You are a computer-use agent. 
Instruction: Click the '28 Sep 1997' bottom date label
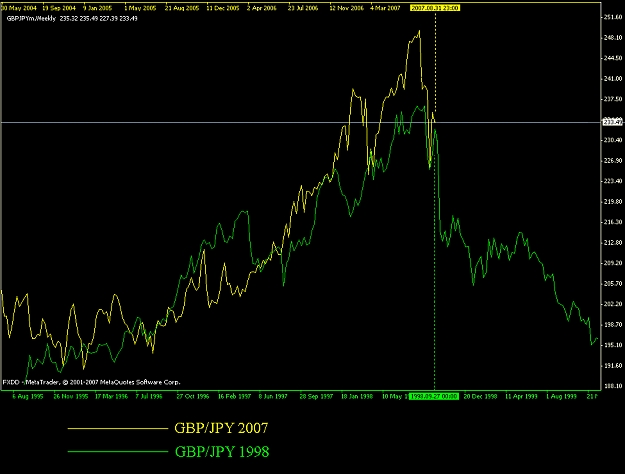tap(316, 396)
